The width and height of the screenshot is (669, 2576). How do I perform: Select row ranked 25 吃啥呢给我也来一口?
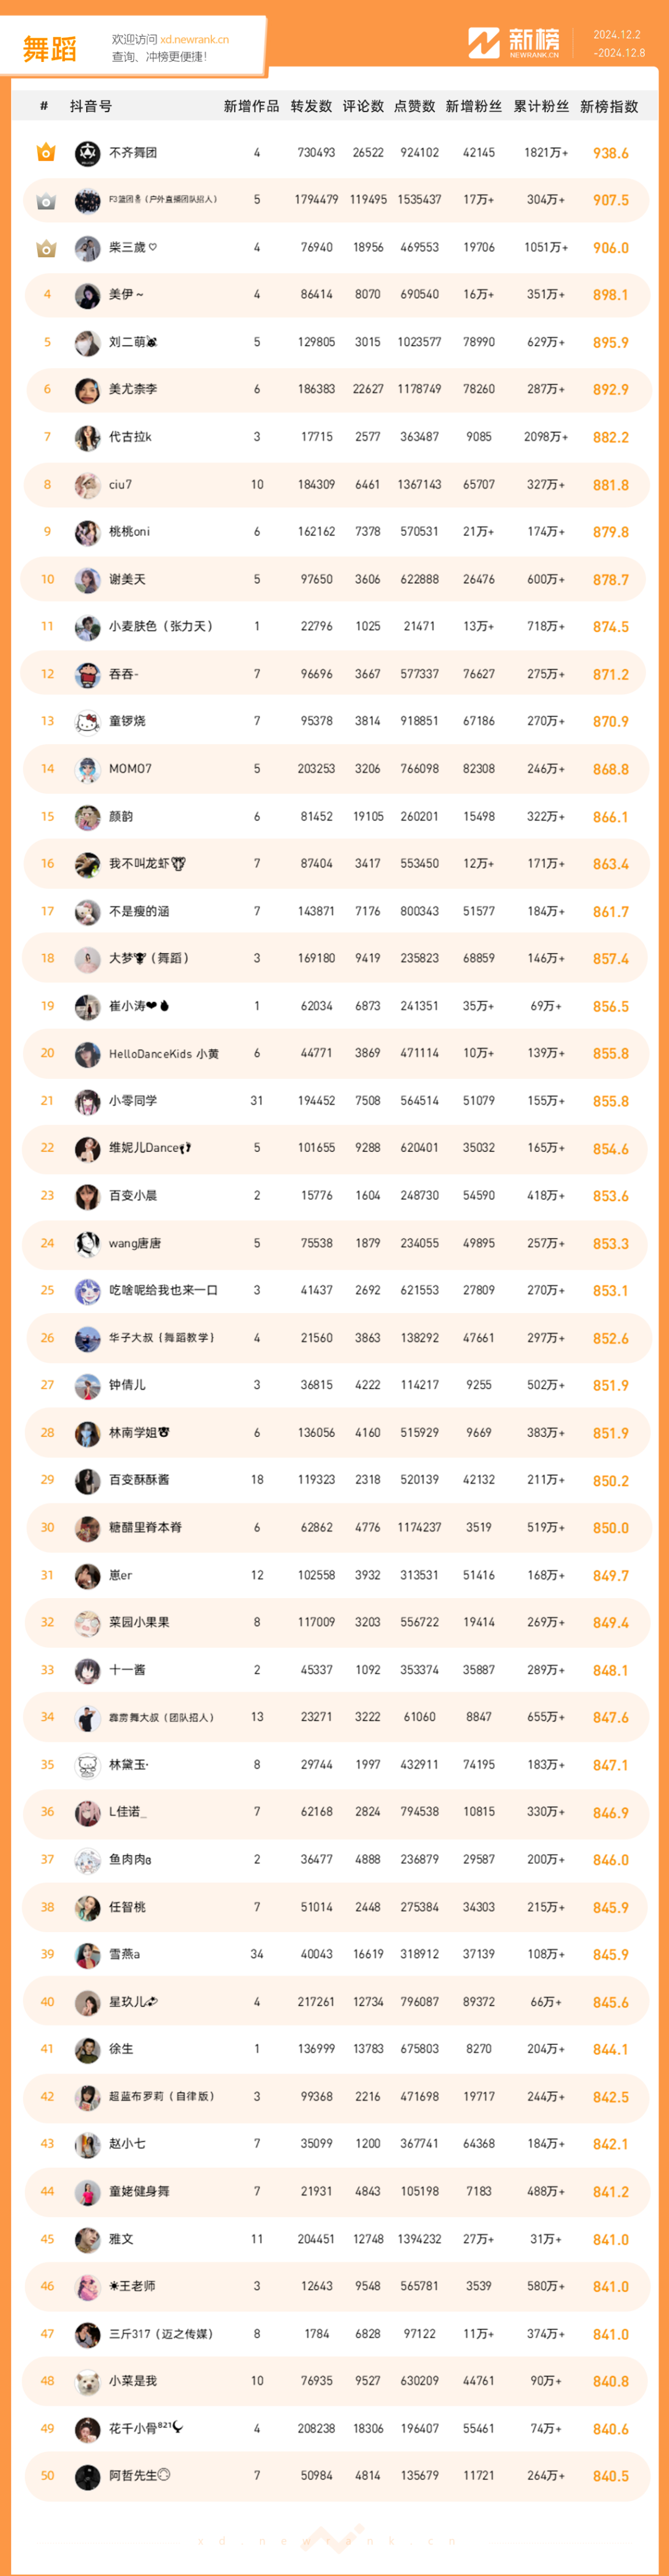pyautogui.click(x=335, y=1291)
